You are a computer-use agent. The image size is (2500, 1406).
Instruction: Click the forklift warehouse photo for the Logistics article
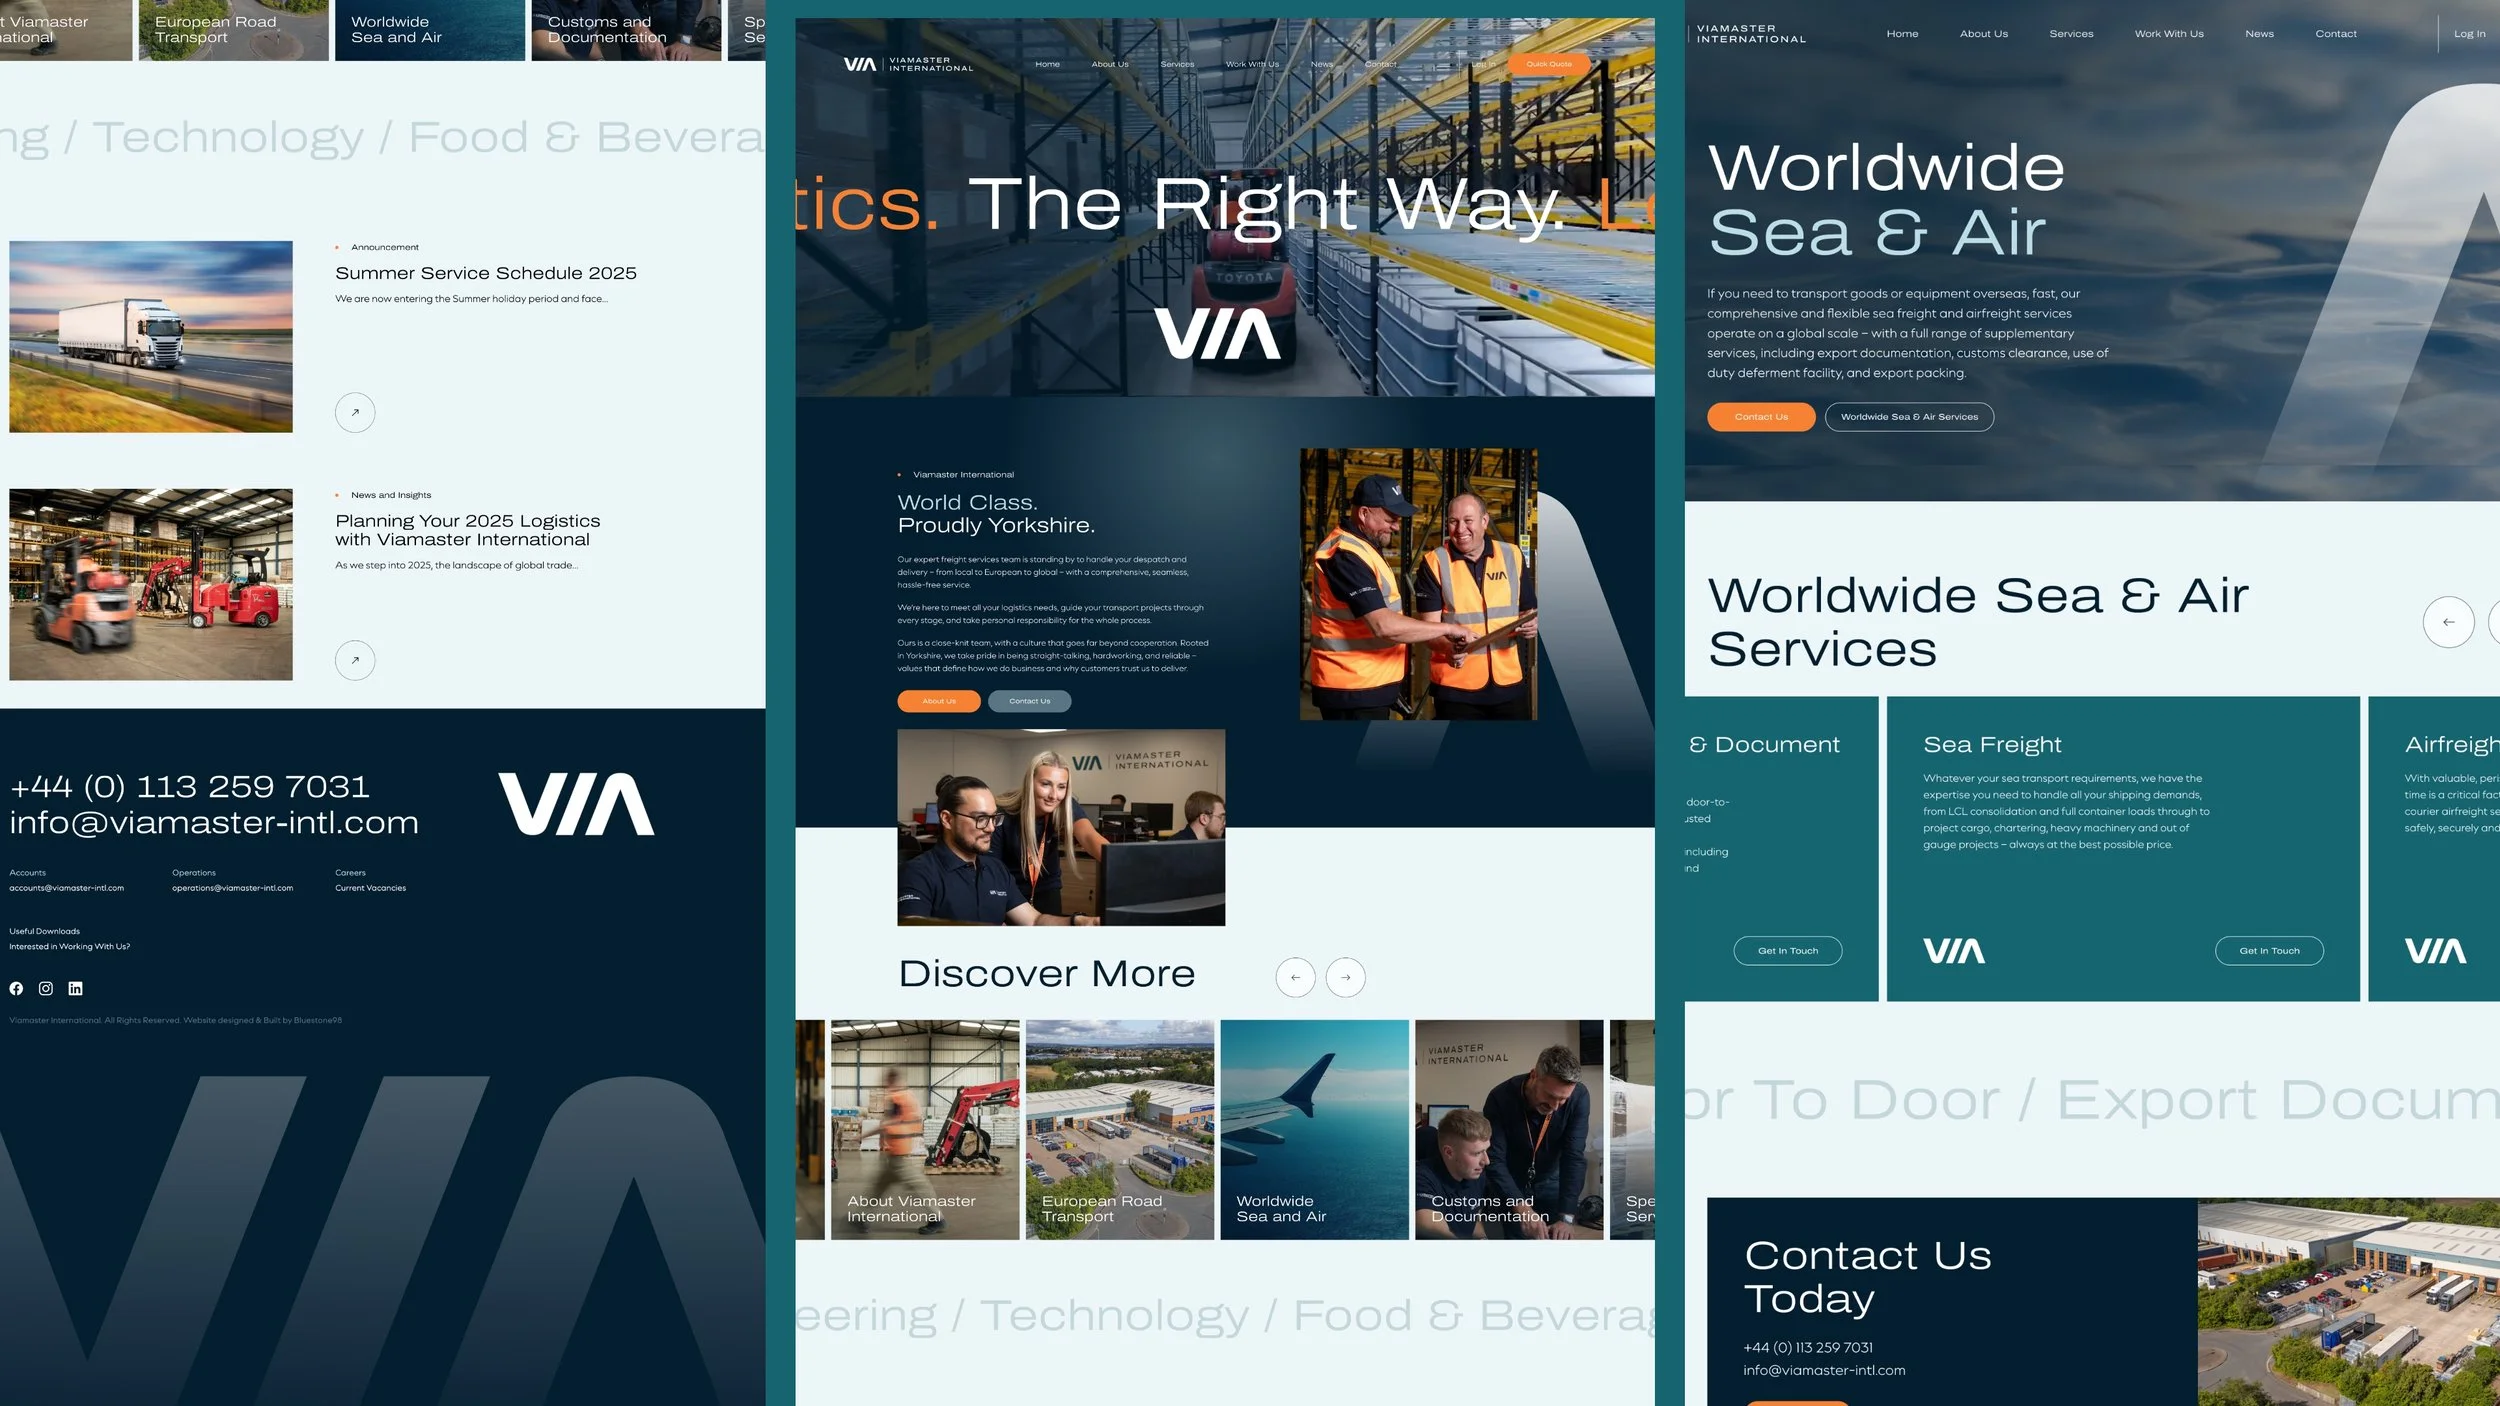pyautogui.click(x=151, y=584)
